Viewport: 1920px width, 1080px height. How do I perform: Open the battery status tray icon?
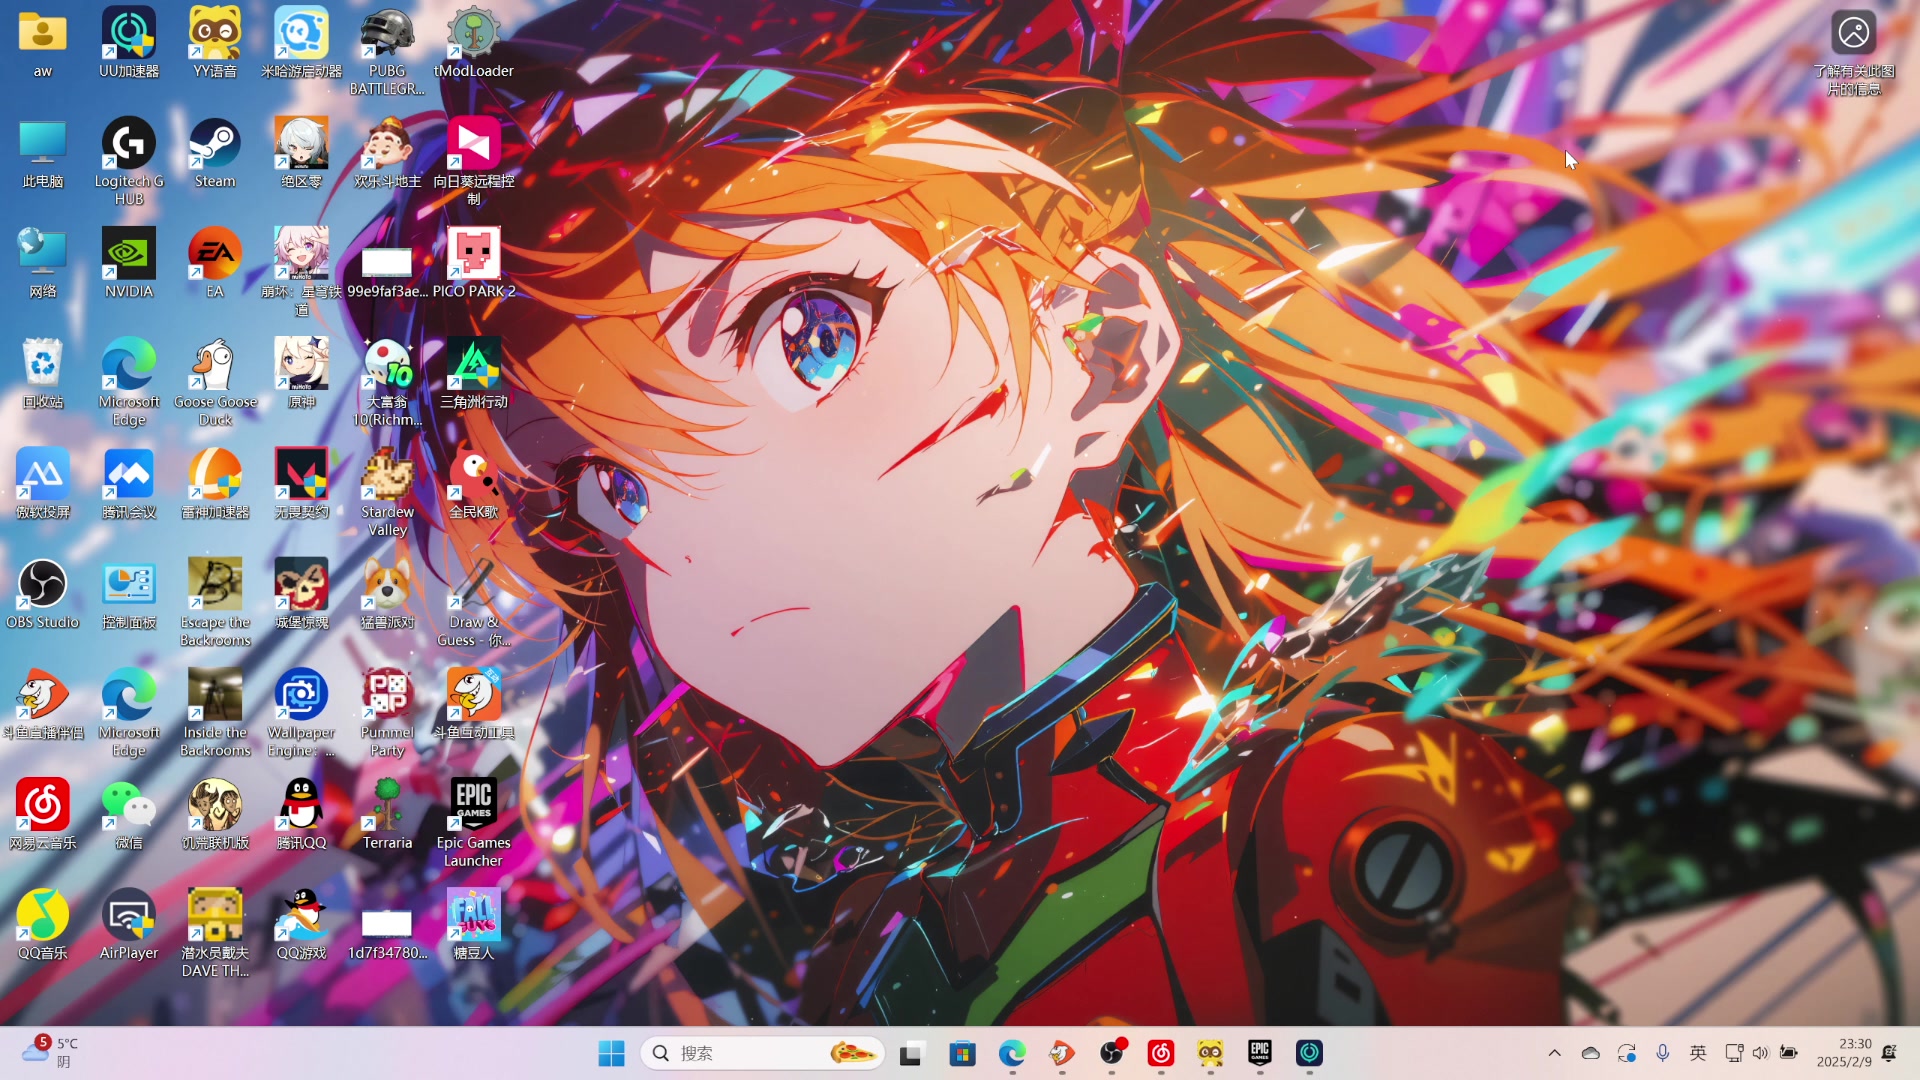1789,1053
